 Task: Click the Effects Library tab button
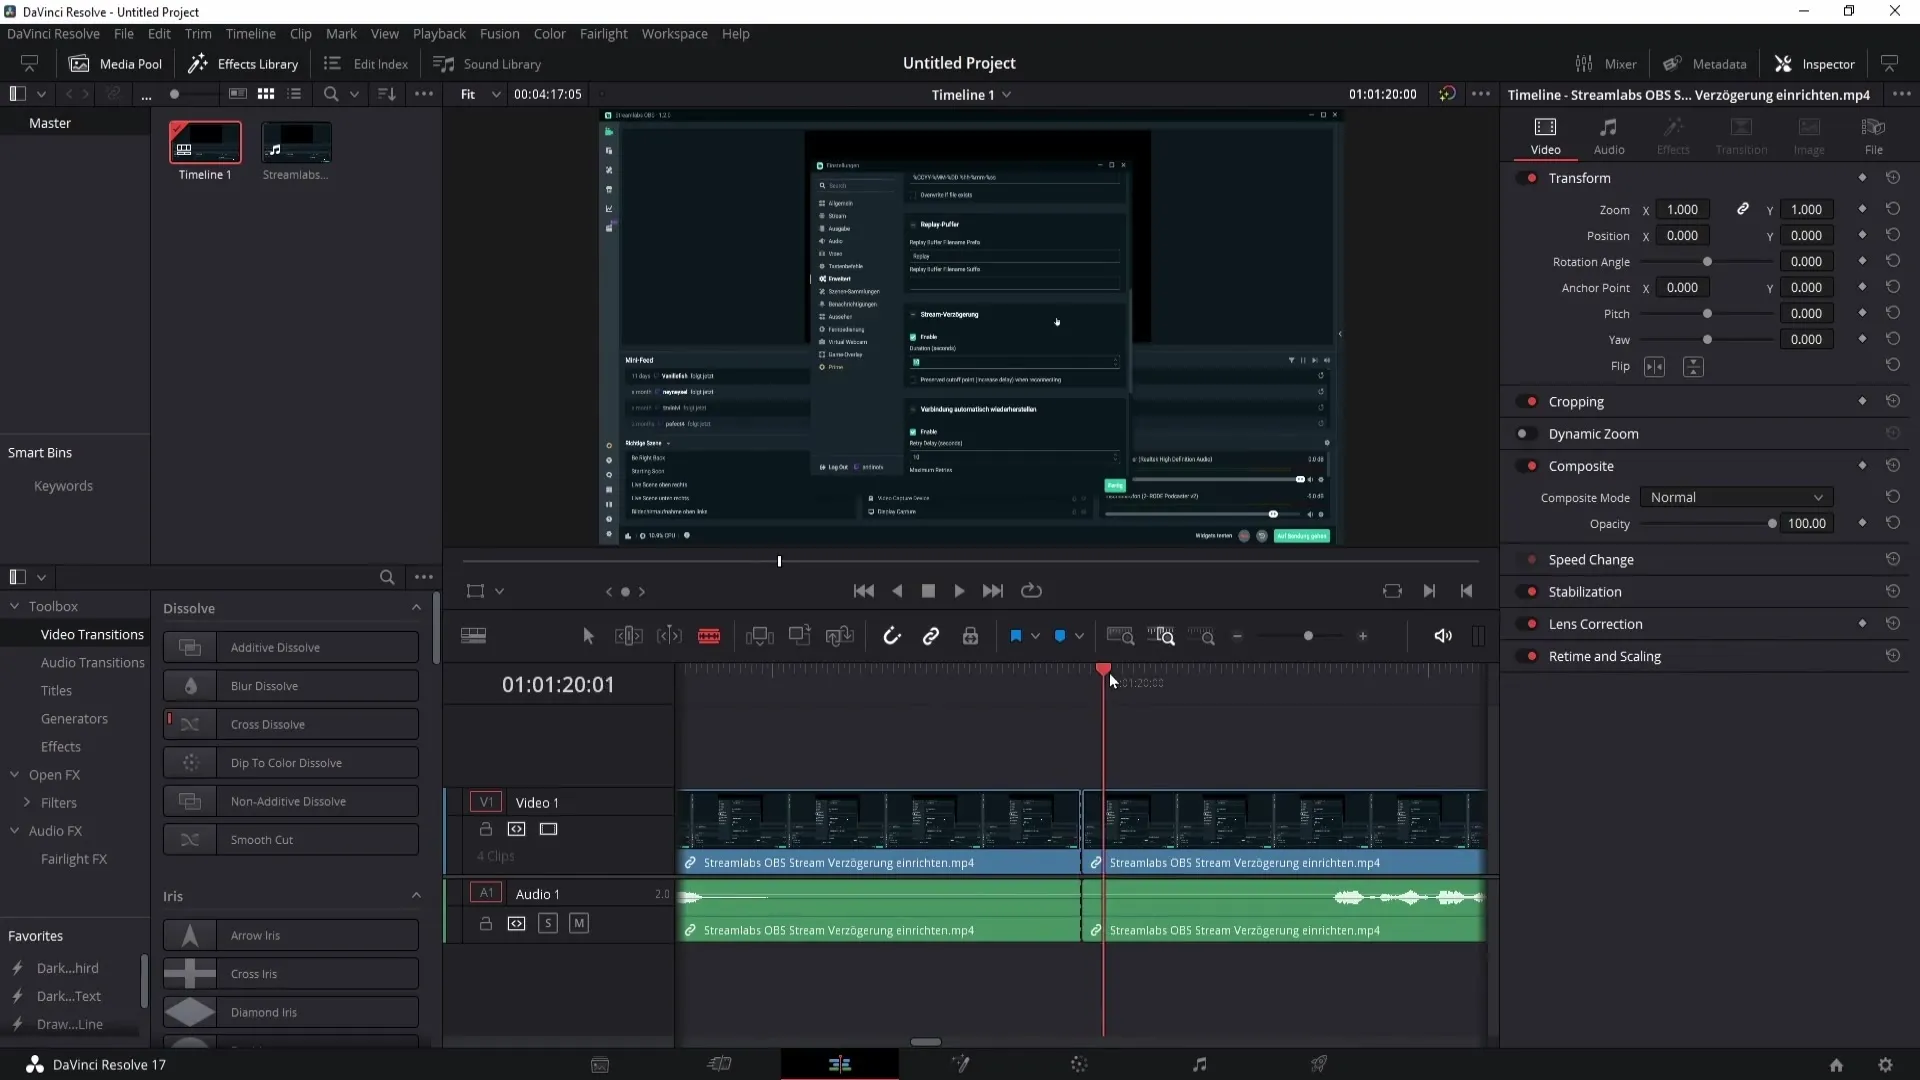click(x=243, y=62)
